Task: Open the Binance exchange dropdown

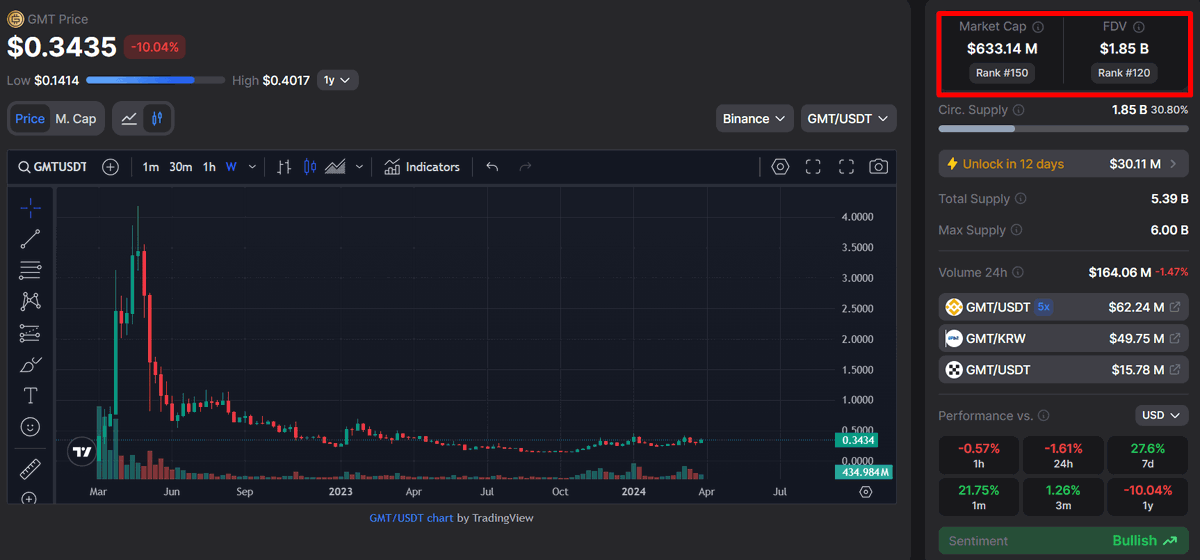Action: tap(755, 118)
